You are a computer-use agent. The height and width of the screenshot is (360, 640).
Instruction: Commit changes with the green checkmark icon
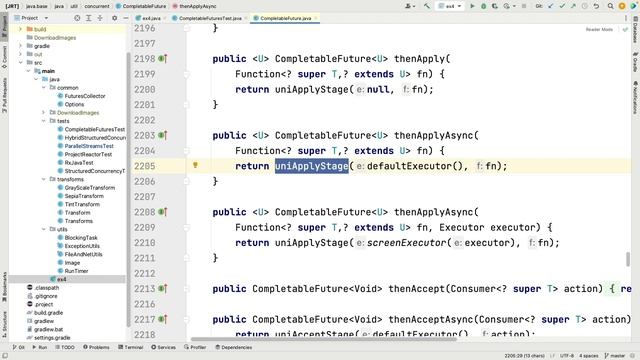tap(562, 6)
